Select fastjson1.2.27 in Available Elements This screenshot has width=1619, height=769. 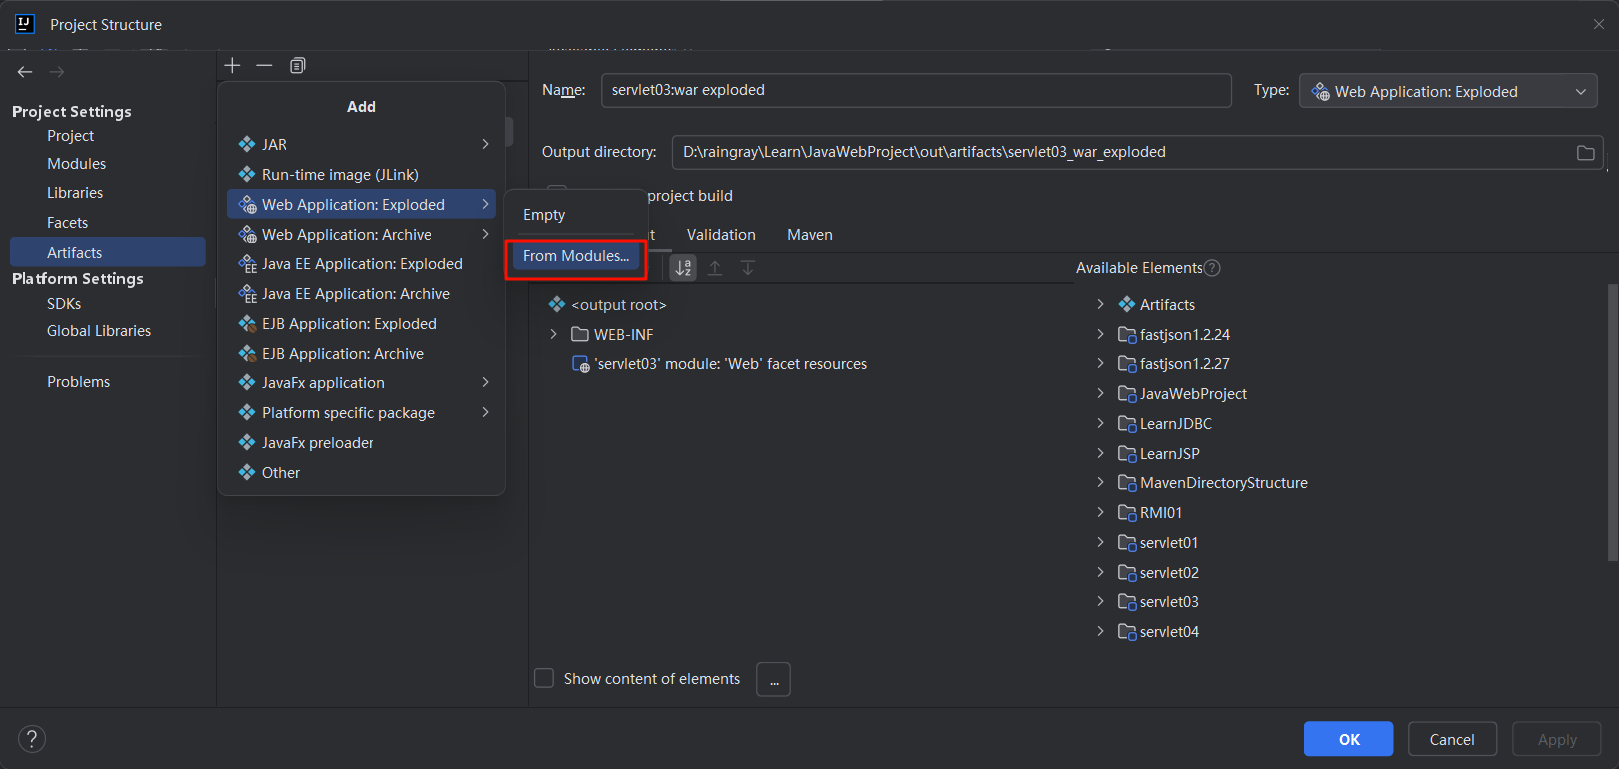[x=1185, y=364]
